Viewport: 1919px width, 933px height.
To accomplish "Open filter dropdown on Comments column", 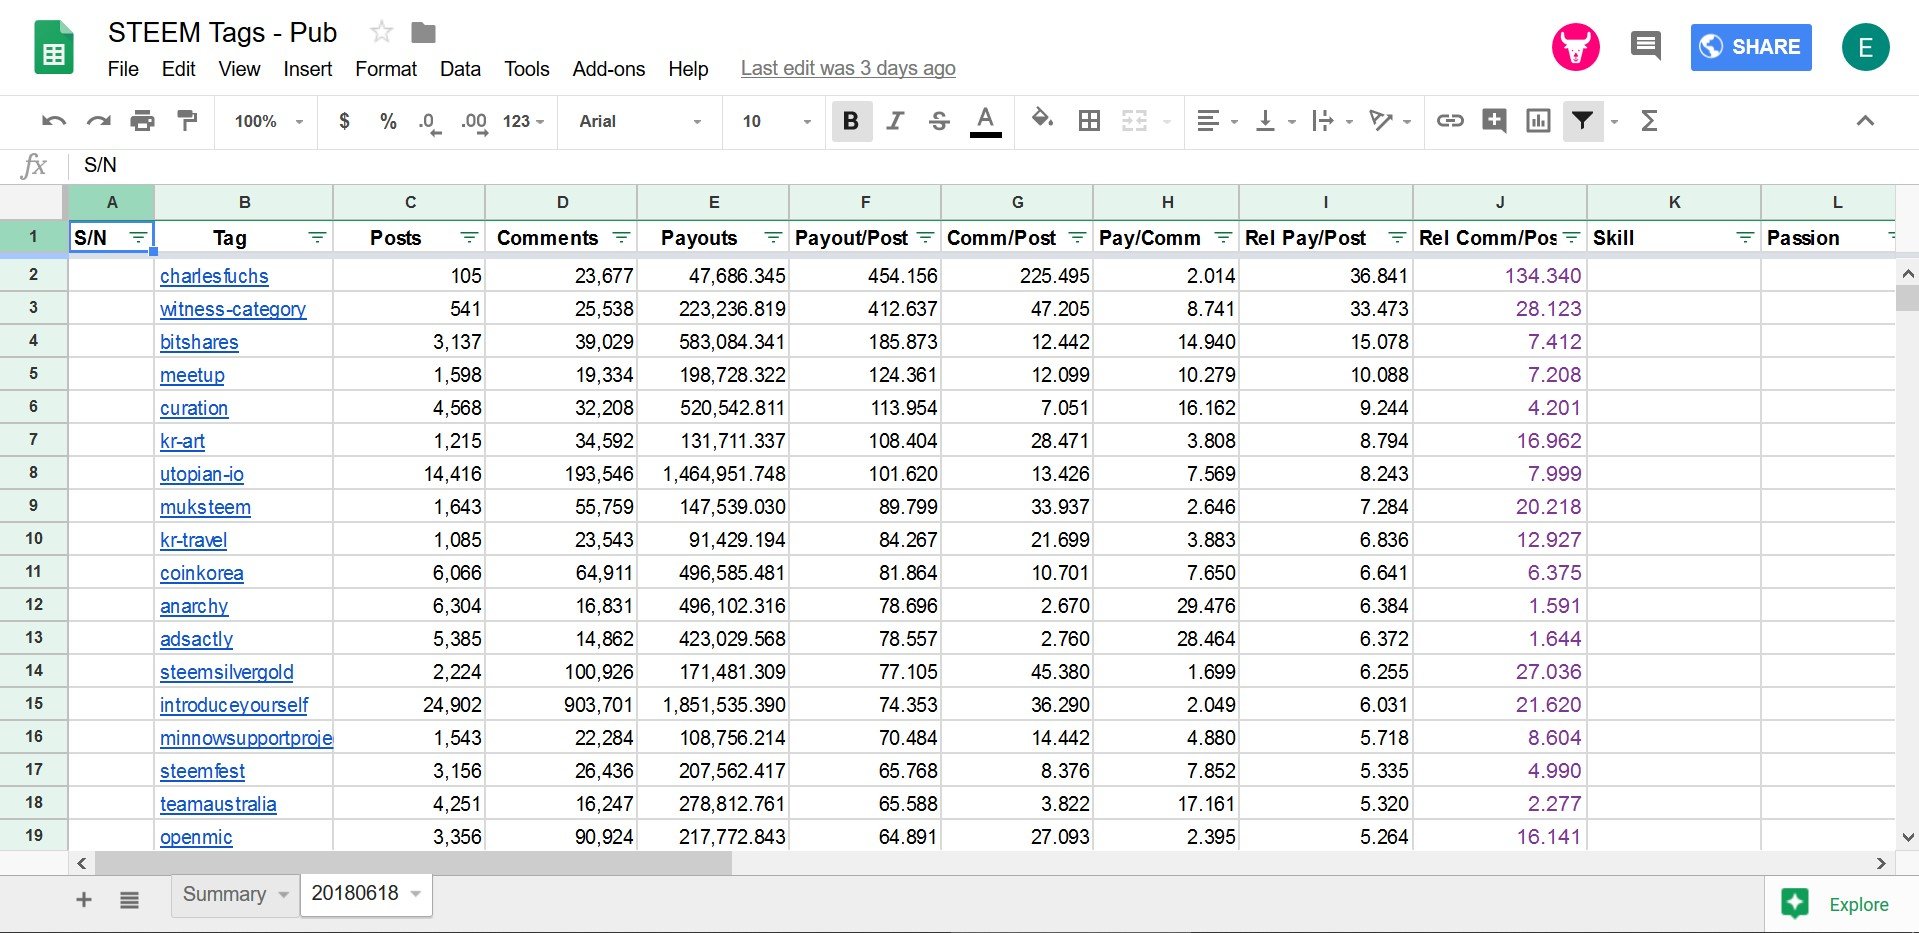I will 621,237.
